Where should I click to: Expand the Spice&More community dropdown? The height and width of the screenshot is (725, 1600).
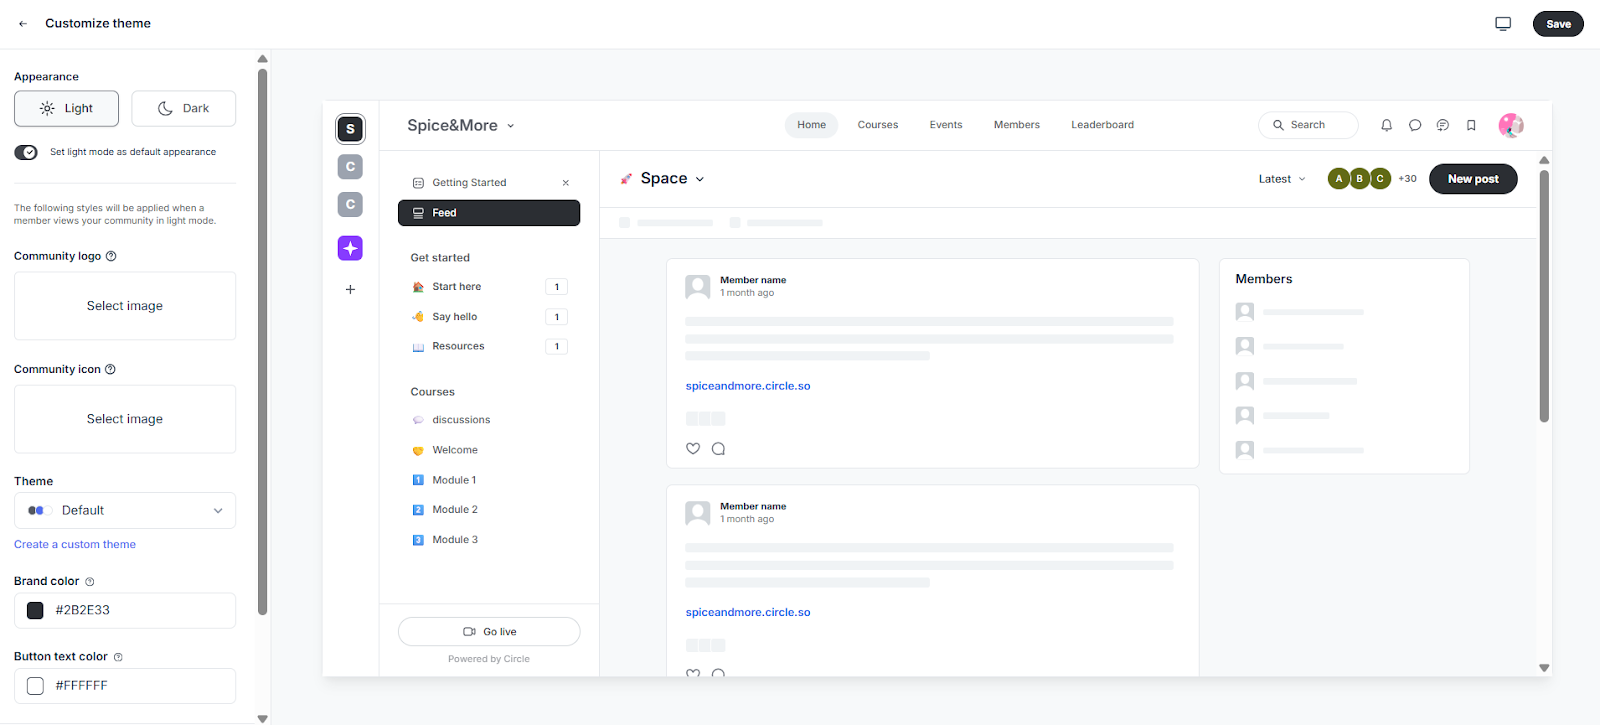tap(461, 125)
